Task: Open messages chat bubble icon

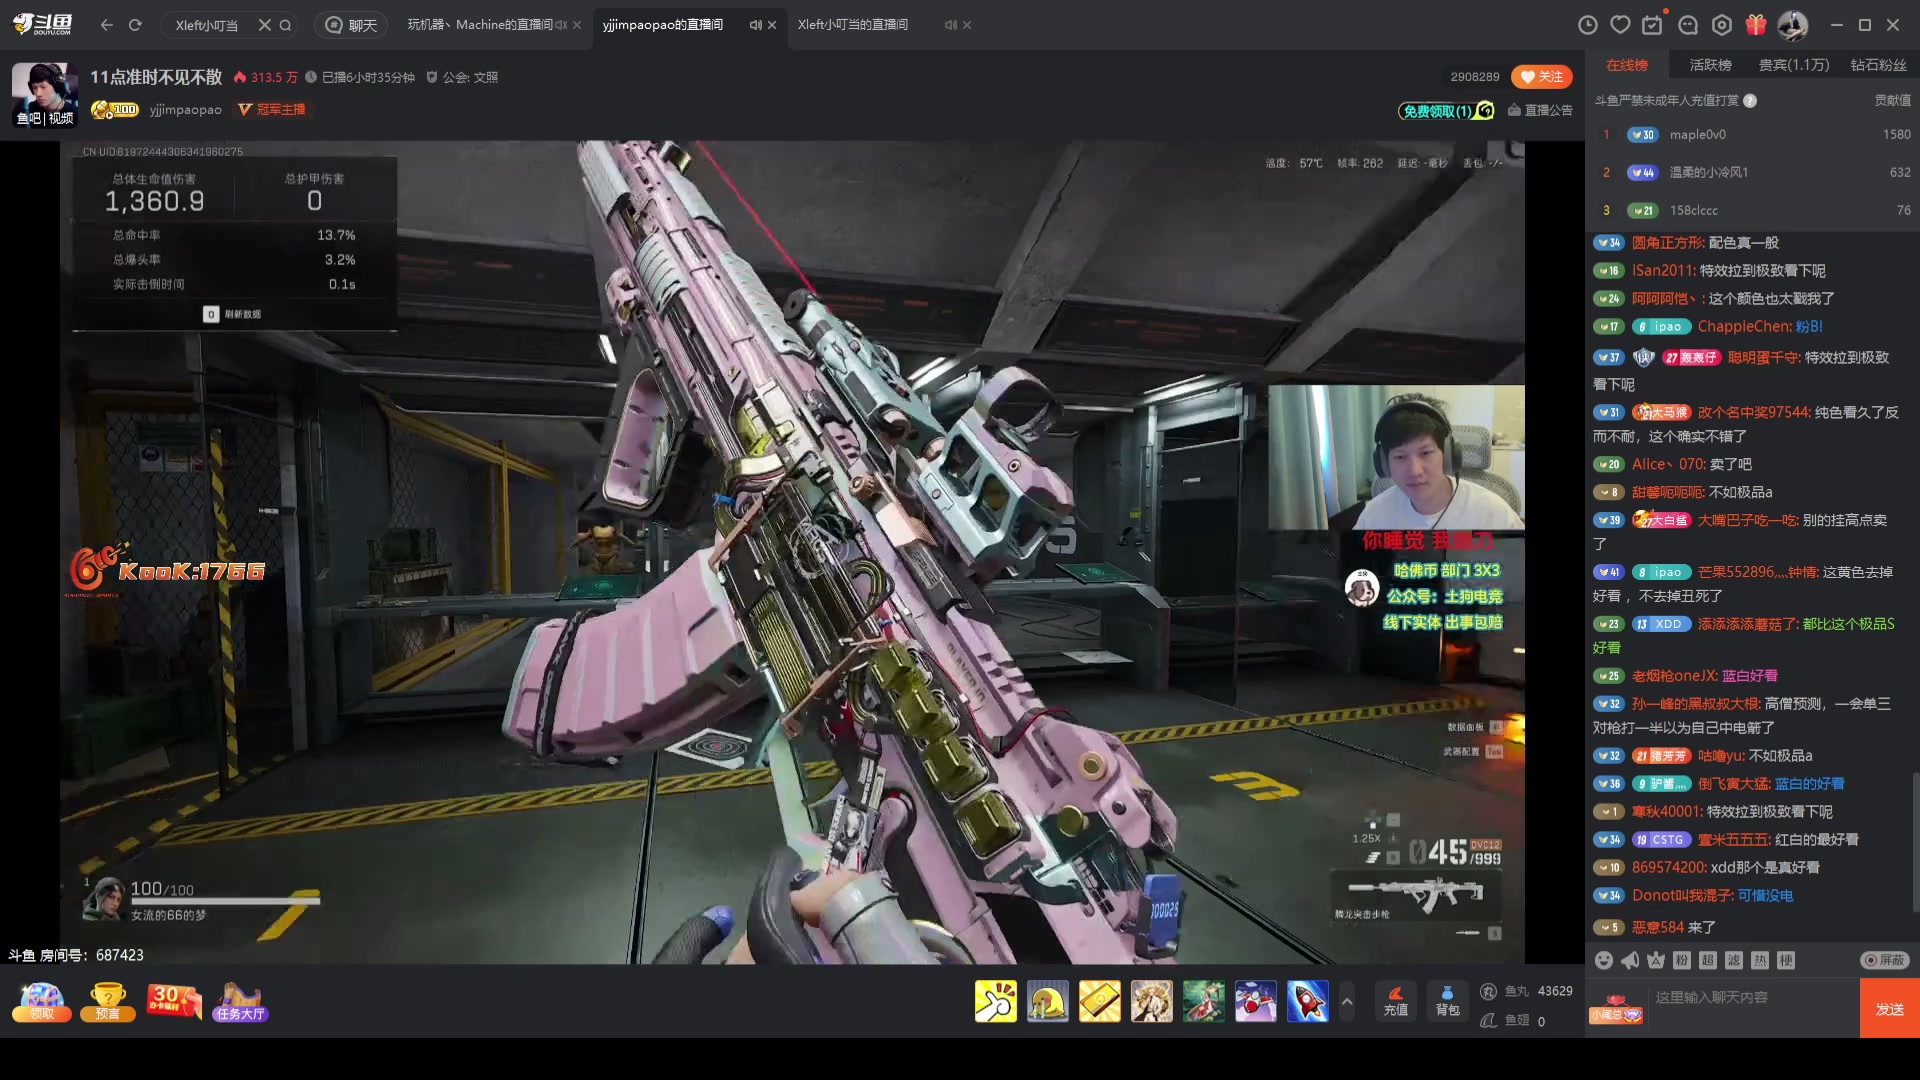Action: coord(1688,25)
